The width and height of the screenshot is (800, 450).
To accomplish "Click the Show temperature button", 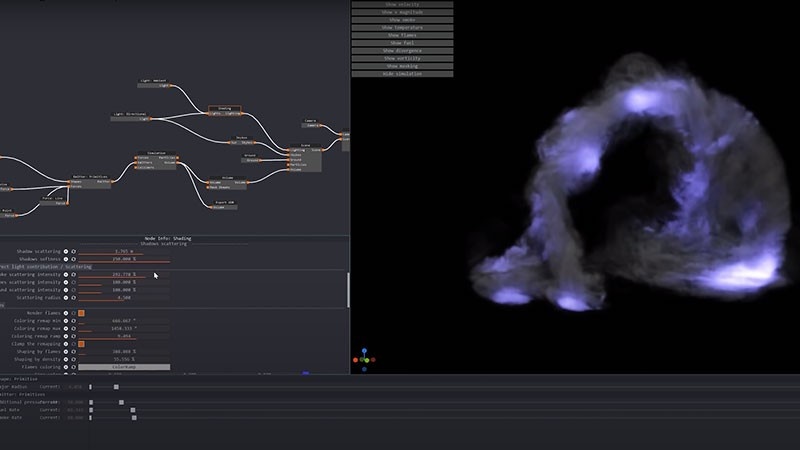I will click(402, 28).
